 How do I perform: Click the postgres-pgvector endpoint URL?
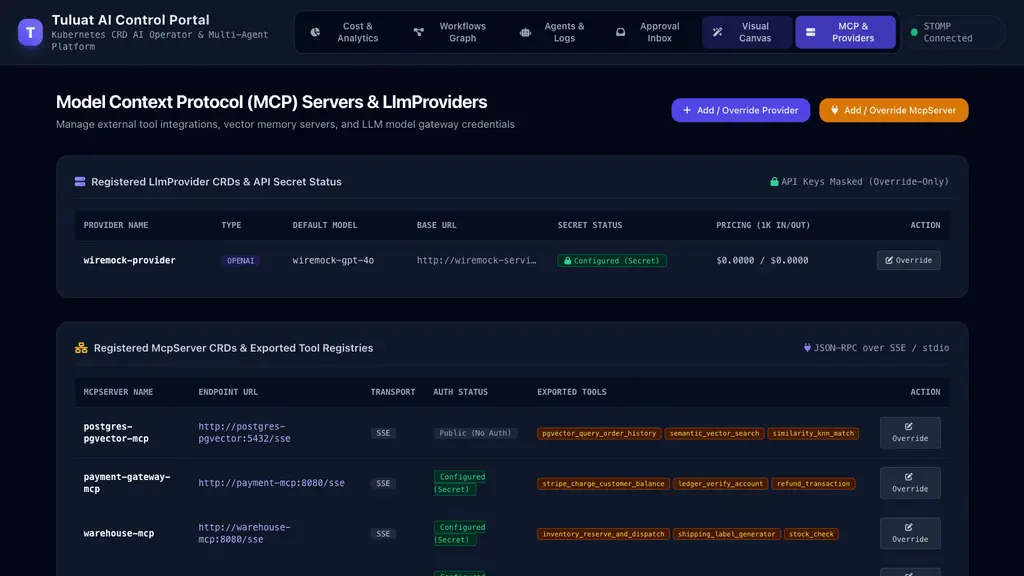(x=244, y=432)
